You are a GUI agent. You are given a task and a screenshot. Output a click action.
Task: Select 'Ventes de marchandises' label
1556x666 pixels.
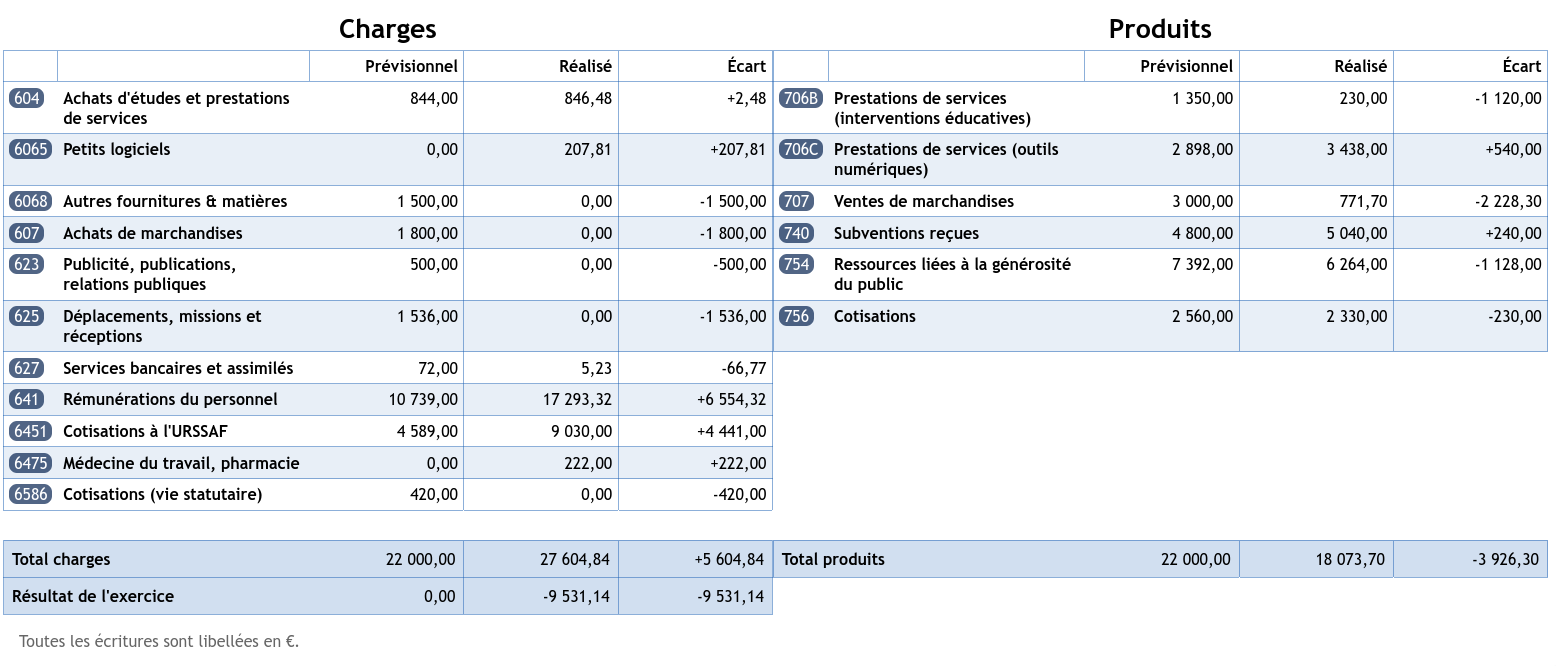pyautogui.click(x=924, y=201)
